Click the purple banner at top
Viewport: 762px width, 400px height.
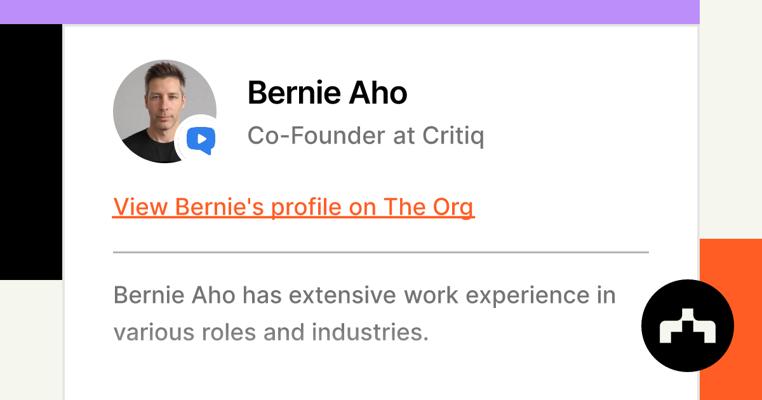pos(349,11)
